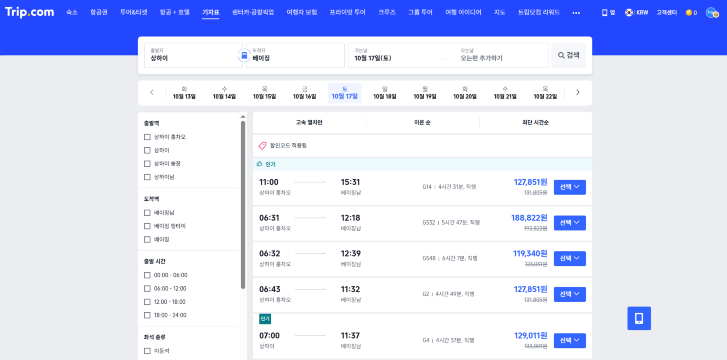Check the 상하이 훙차오 departure station box

click(147, 137)
